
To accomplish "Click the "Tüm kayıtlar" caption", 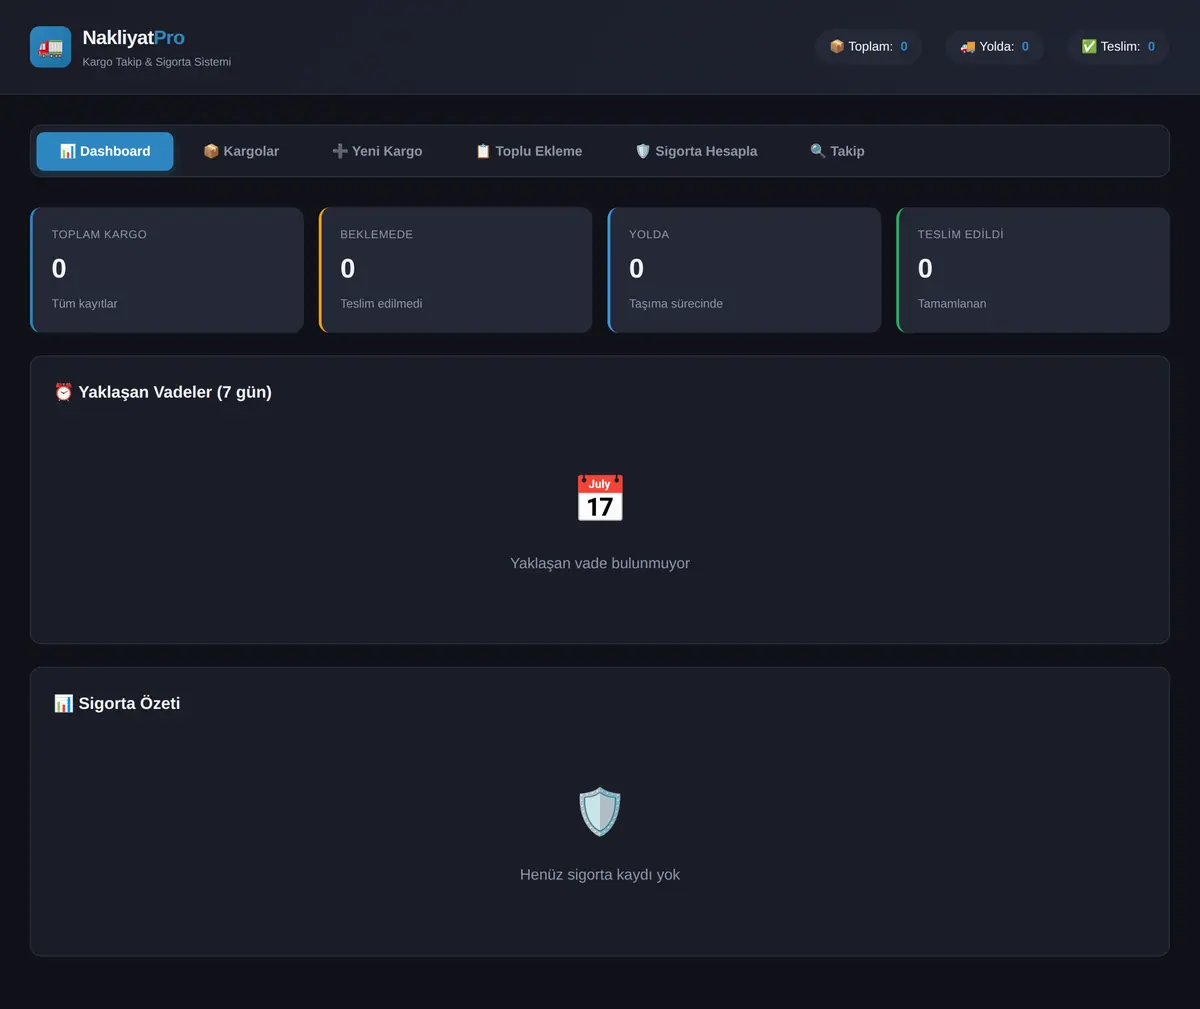I will [x=84, y=303].
